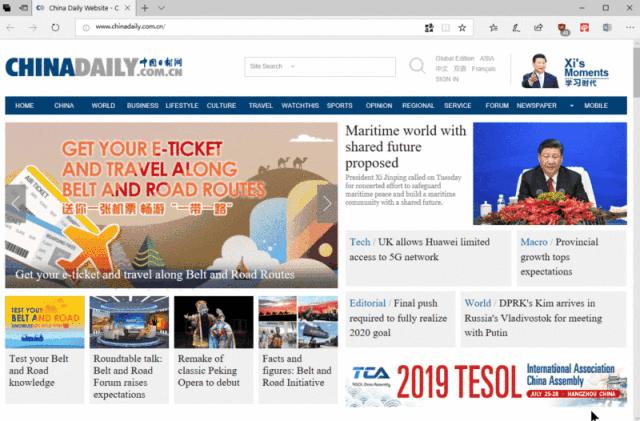The width and height of the screenshot is (640, 421).
Task: Go to the MOBILE section
Action: pos(596,105)
